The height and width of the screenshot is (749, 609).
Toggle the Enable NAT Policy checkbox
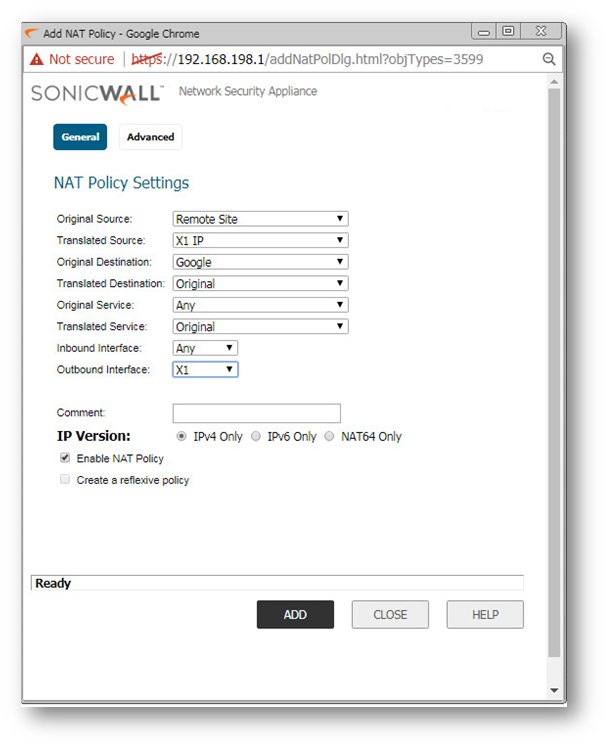click(66, 458)
